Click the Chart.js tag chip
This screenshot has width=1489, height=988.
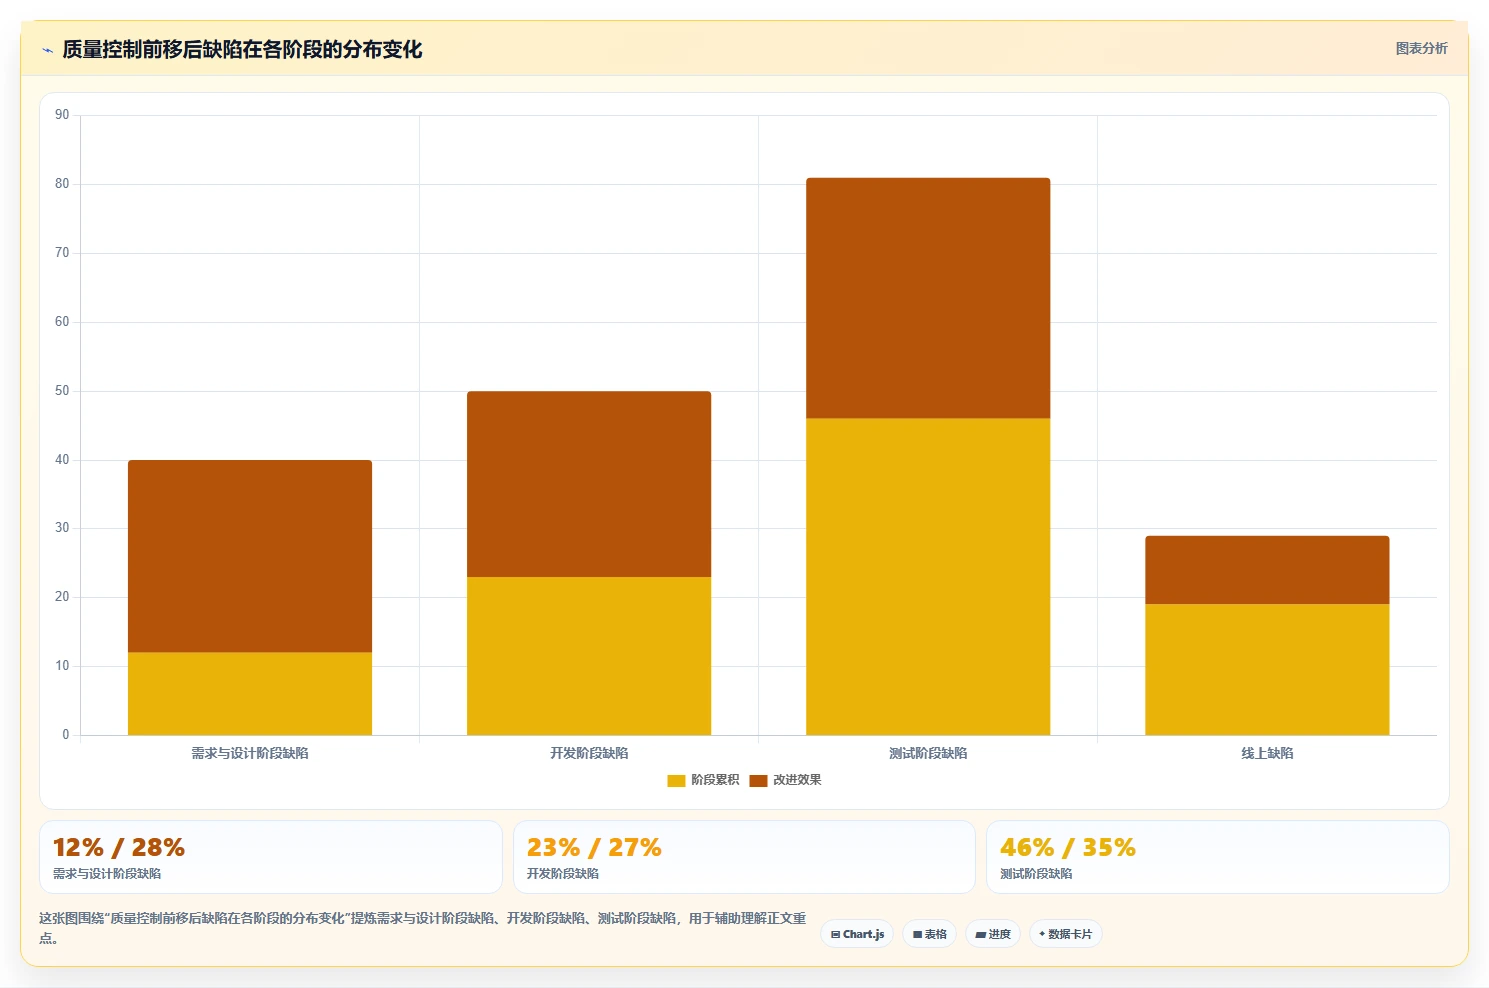click(x=857, y=934)
